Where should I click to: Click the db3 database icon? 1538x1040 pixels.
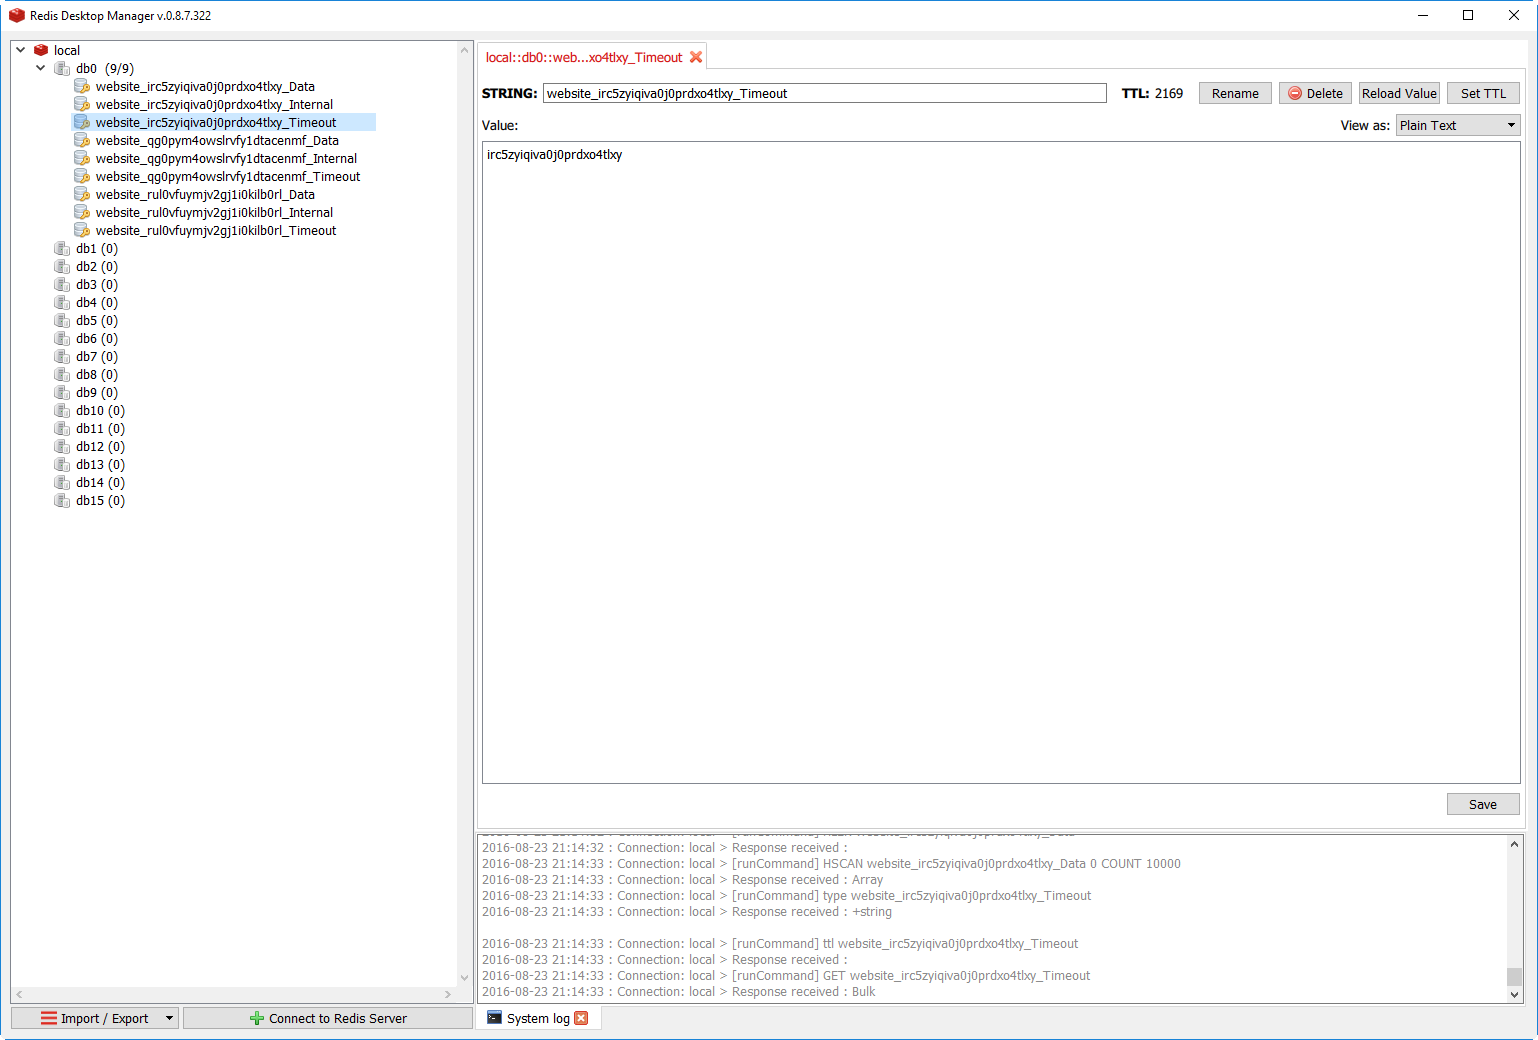click(x=62, y=284)
